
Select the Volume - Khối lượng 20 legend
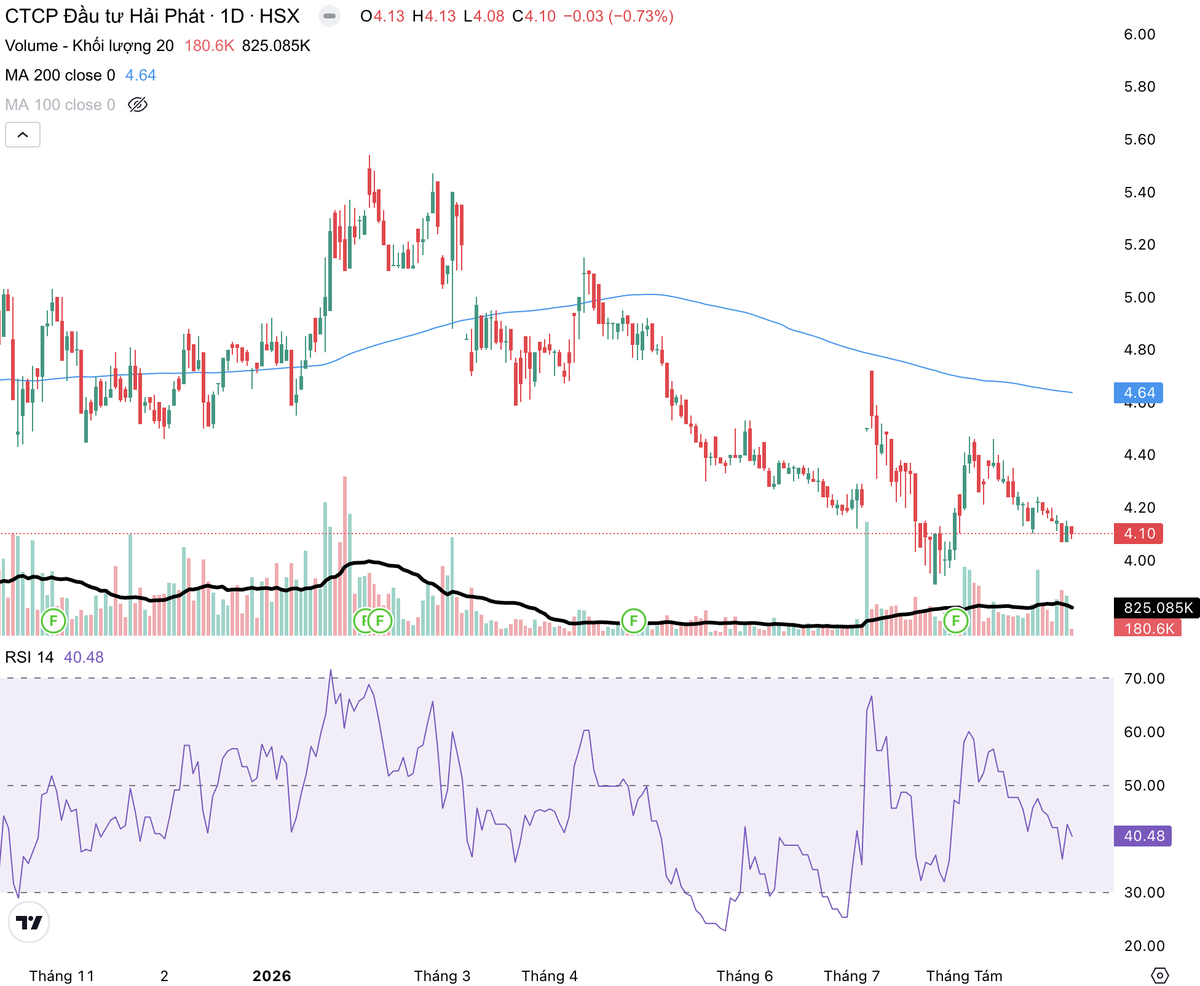[89, 46]
